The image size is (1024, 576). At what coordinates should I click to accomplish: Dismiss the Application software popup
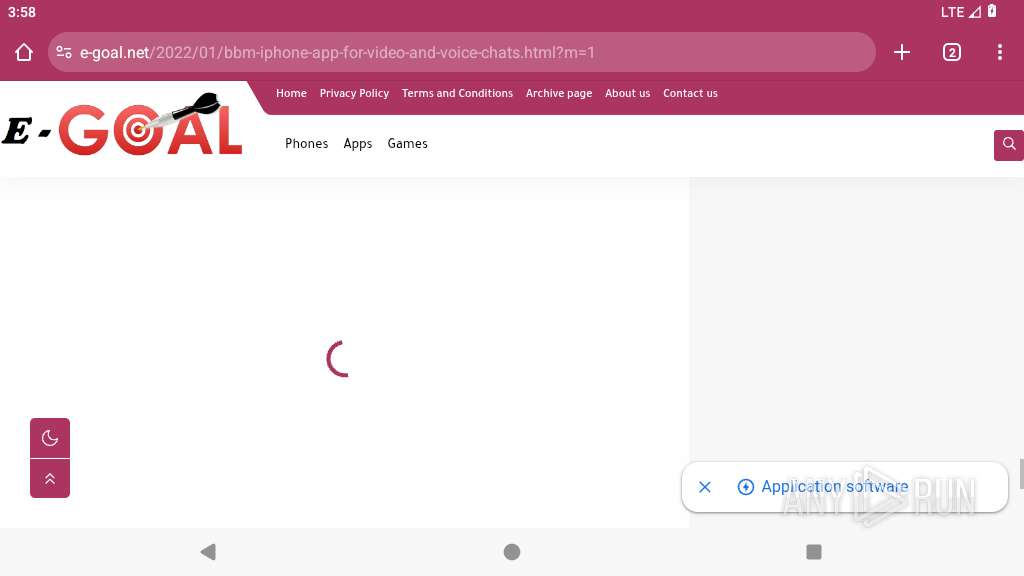point(705,487)
